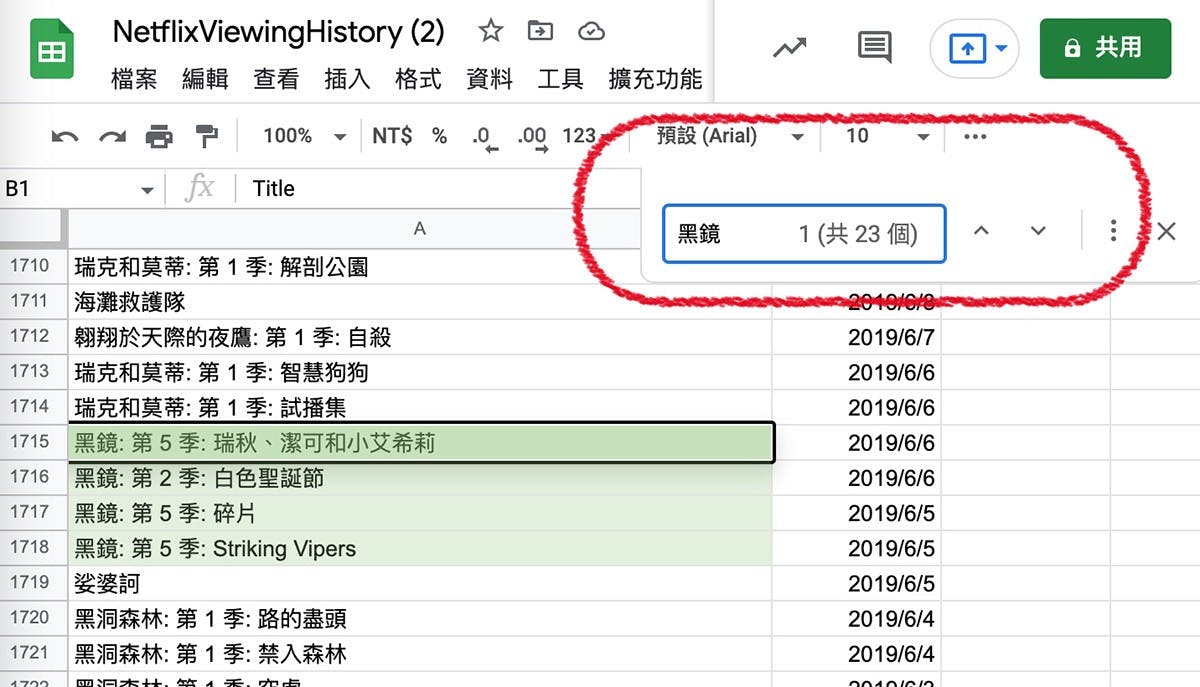This screenshot has width=1200, height=687.
Task: Click cell 瑞克和莫蒂: 第 1 季: 智慧狗狗
Action: tap(420, 372)
